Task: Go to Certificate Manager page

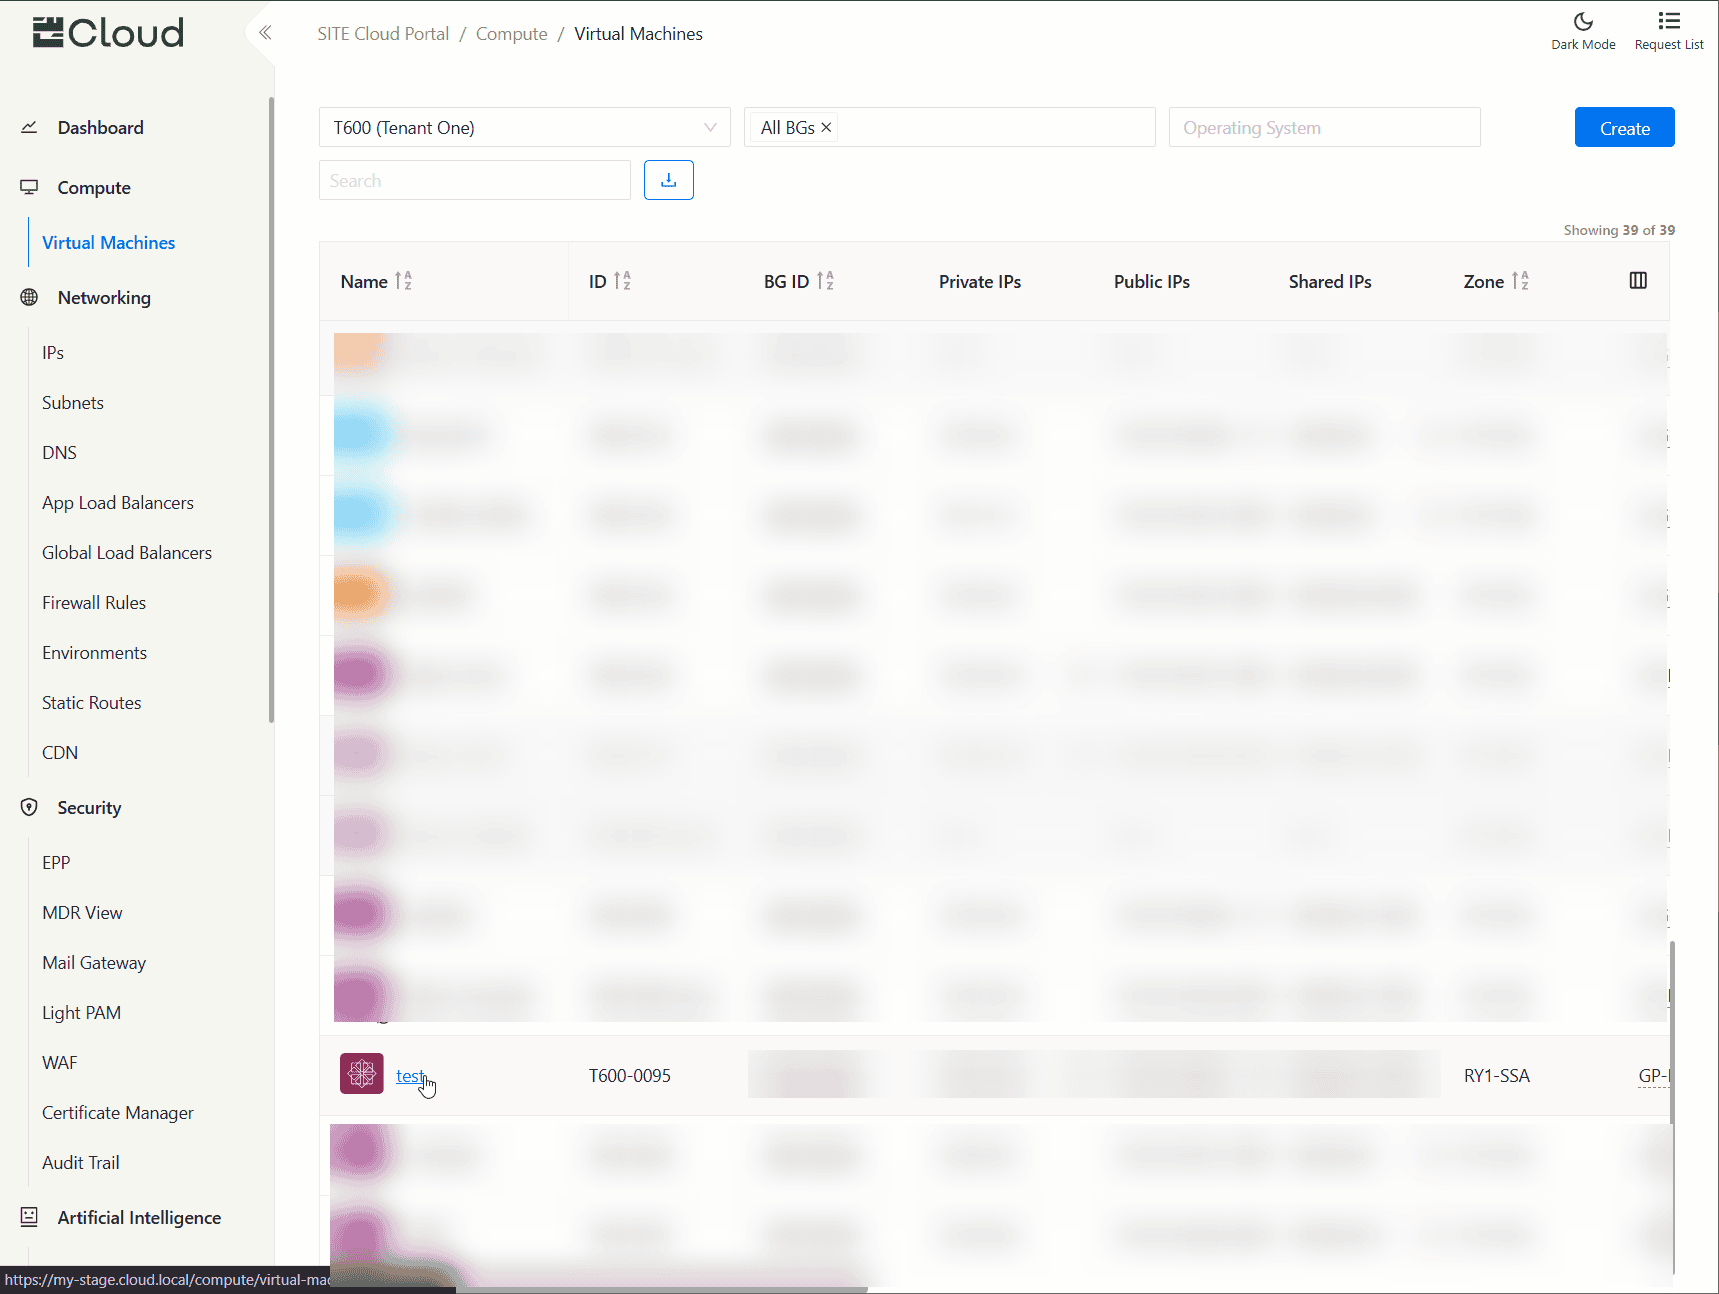Action: 118,1113
